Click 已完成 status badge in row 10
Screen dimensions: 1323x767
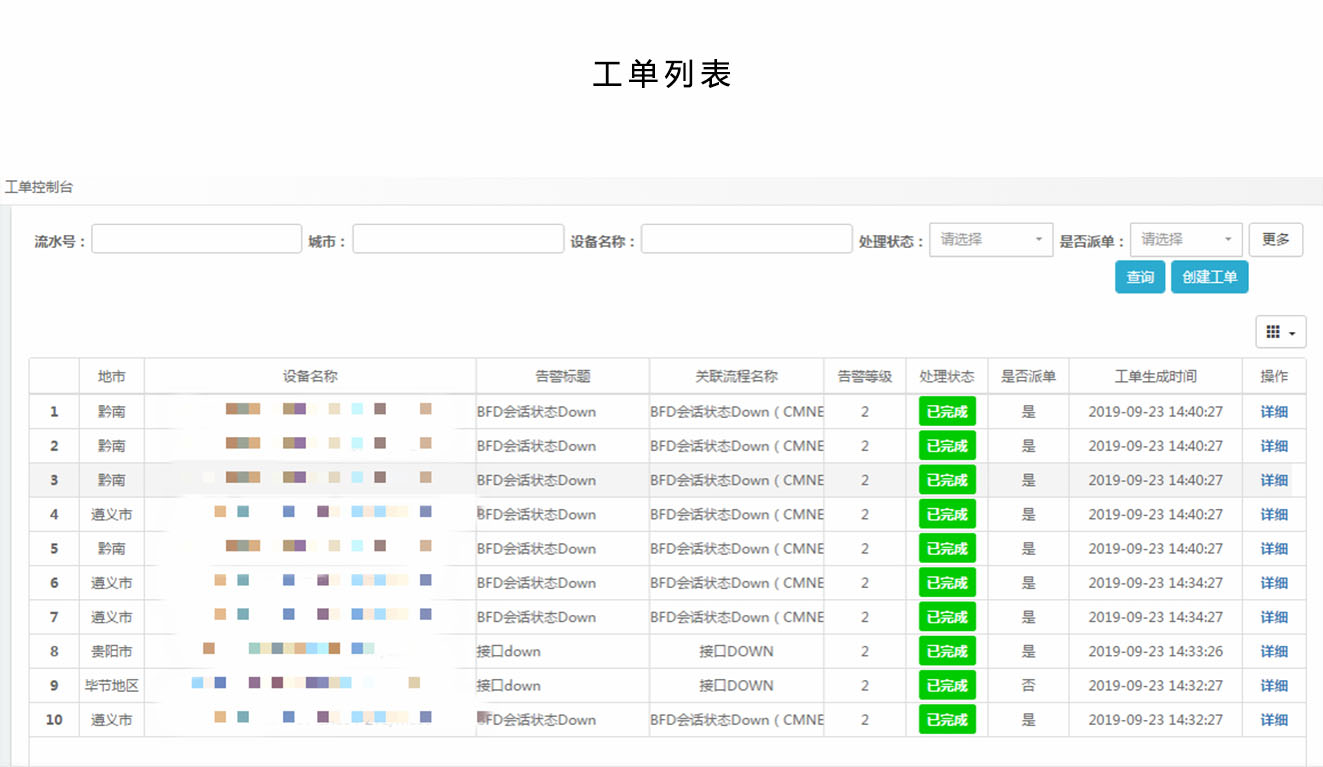946,720
